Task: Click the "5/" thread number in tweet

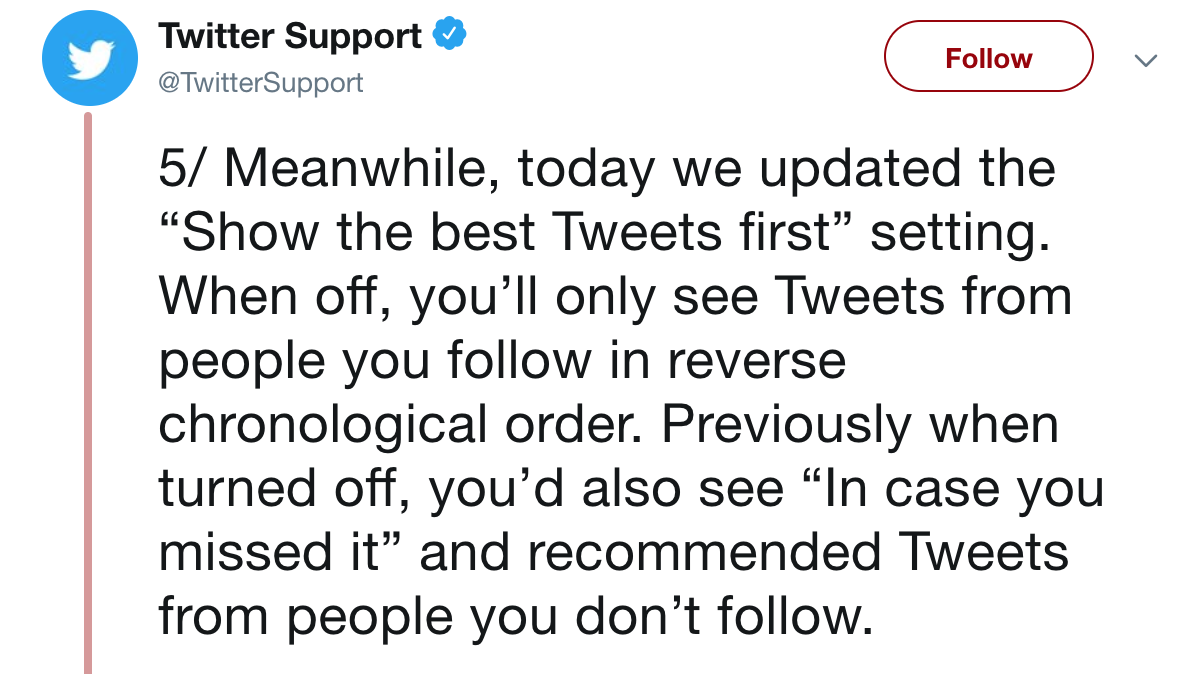Action: [182, 167]
